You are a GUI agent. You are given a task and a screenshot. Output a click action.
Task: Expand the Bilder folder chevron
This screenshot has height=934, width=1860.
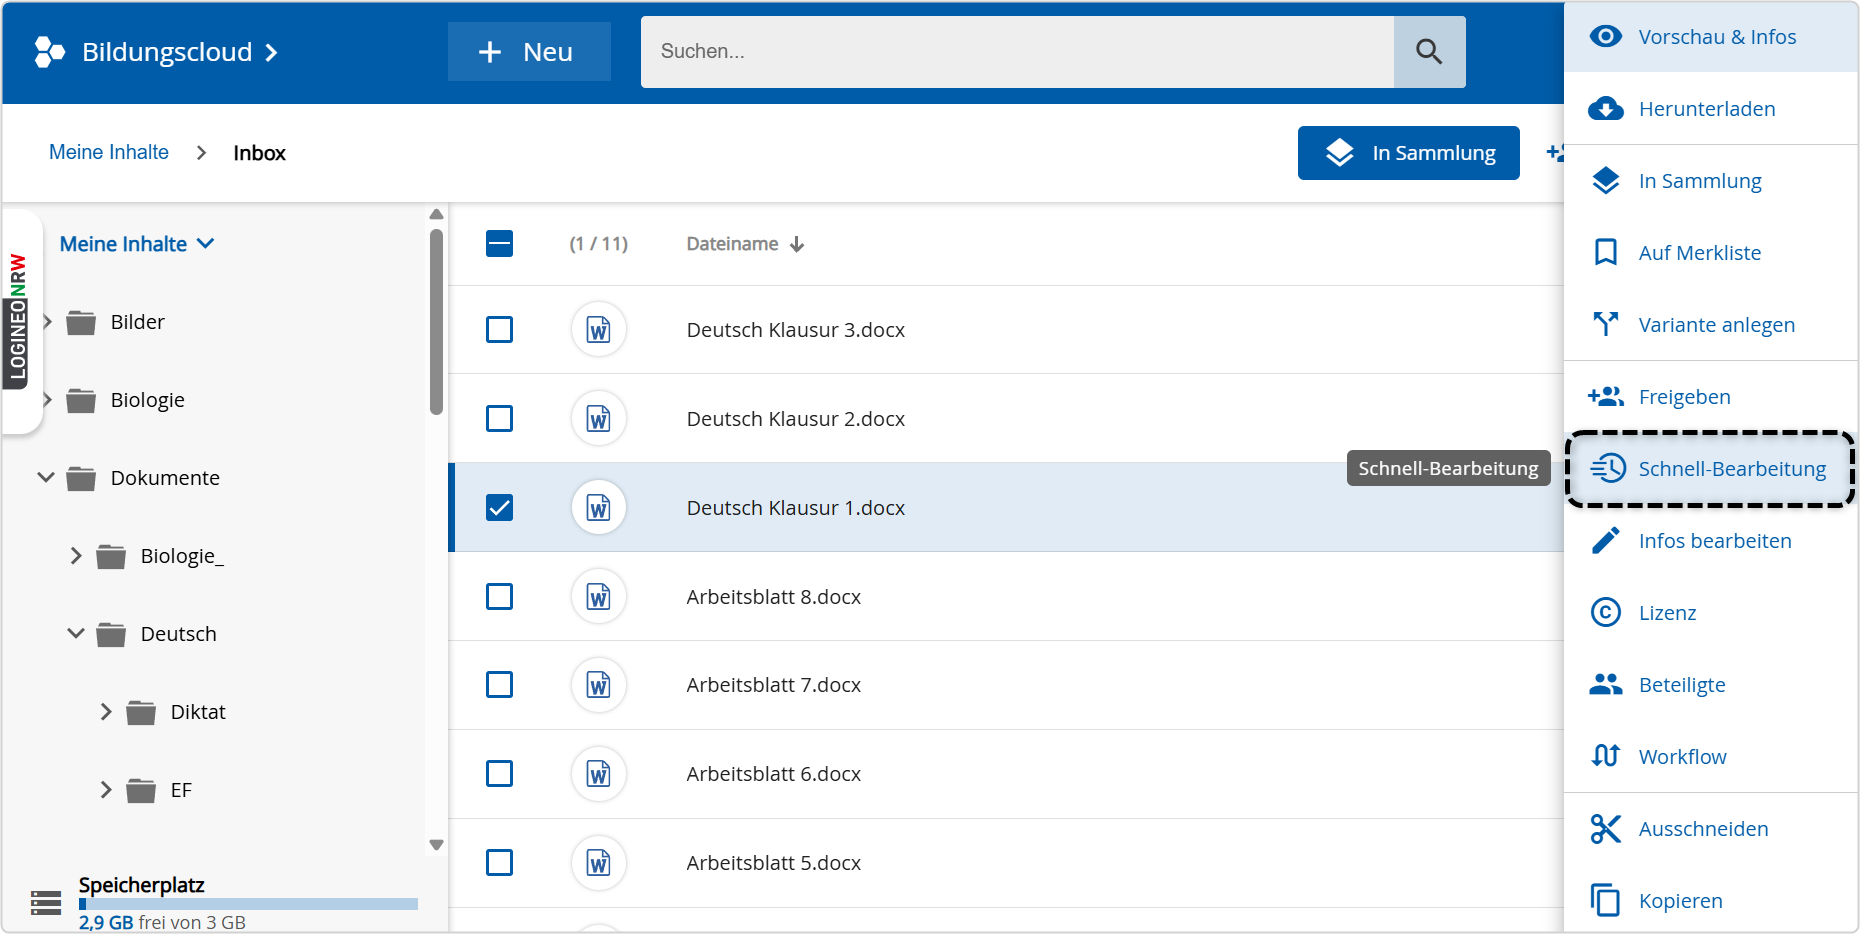47,322
